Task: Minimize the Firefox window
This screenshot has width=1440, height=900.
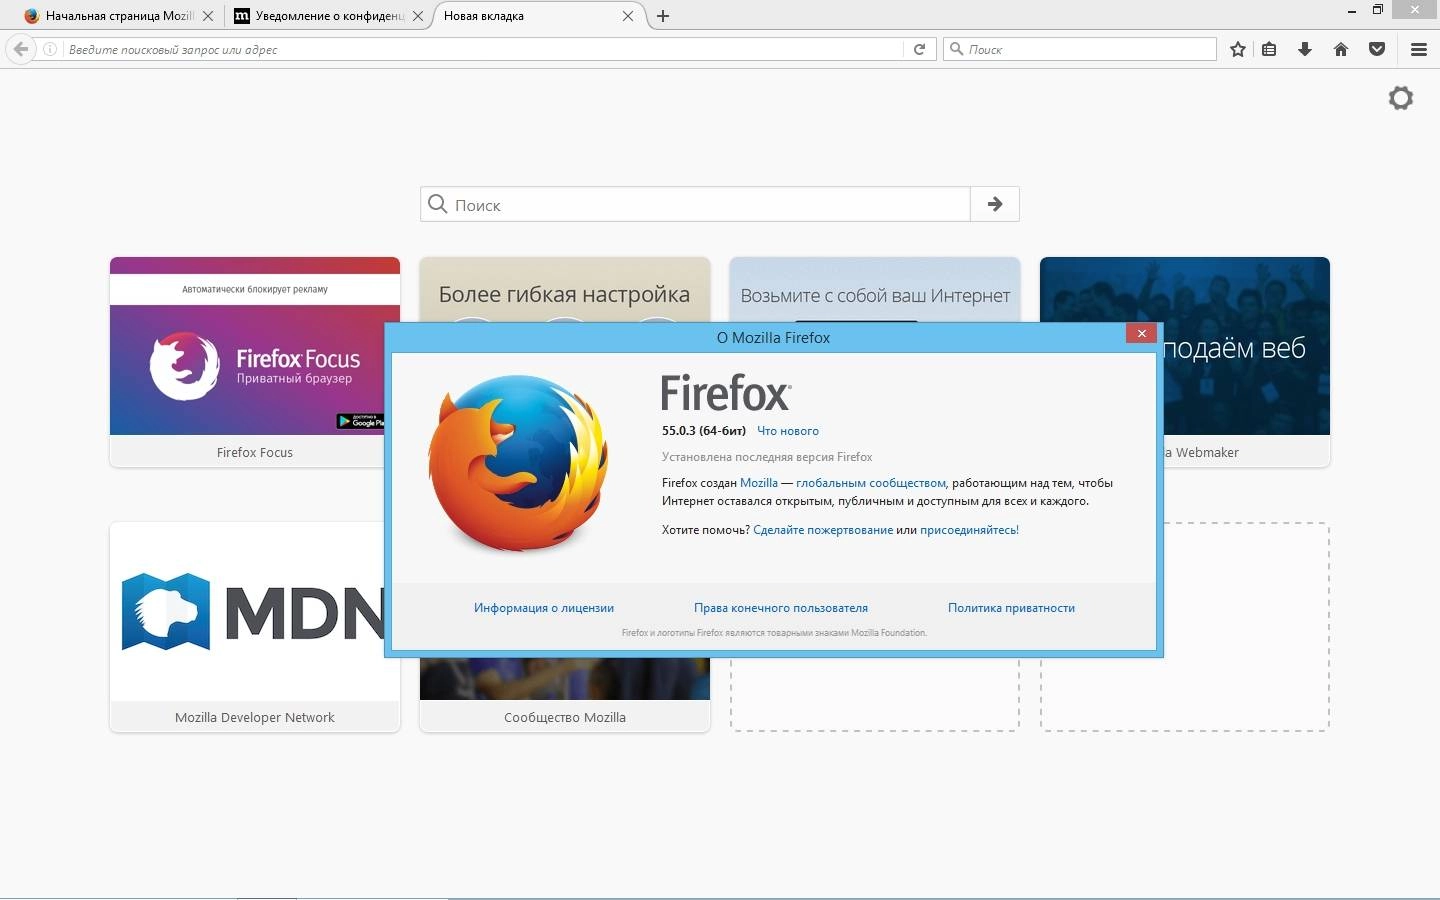Action: (x=1352, y=11)
